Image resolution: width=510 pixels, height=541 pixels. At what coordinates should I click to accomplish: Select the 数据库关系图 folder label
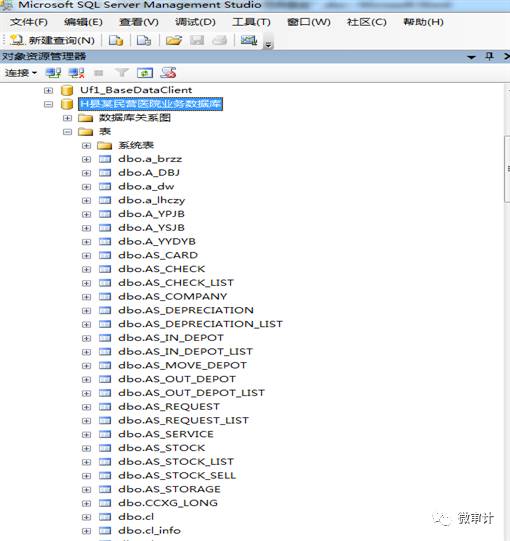pyautogui.click(x=135, y=118)
